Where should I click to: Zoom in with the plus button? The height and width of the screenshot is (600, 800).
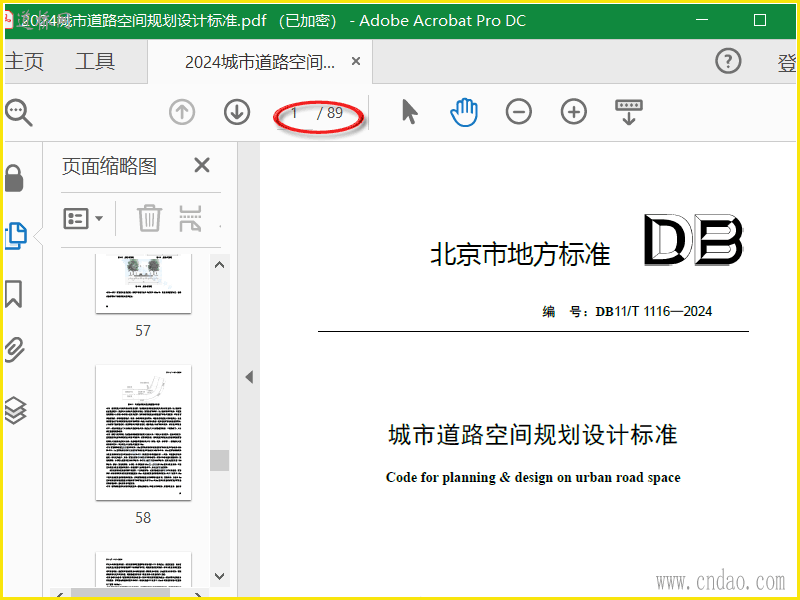click(574, 112)
